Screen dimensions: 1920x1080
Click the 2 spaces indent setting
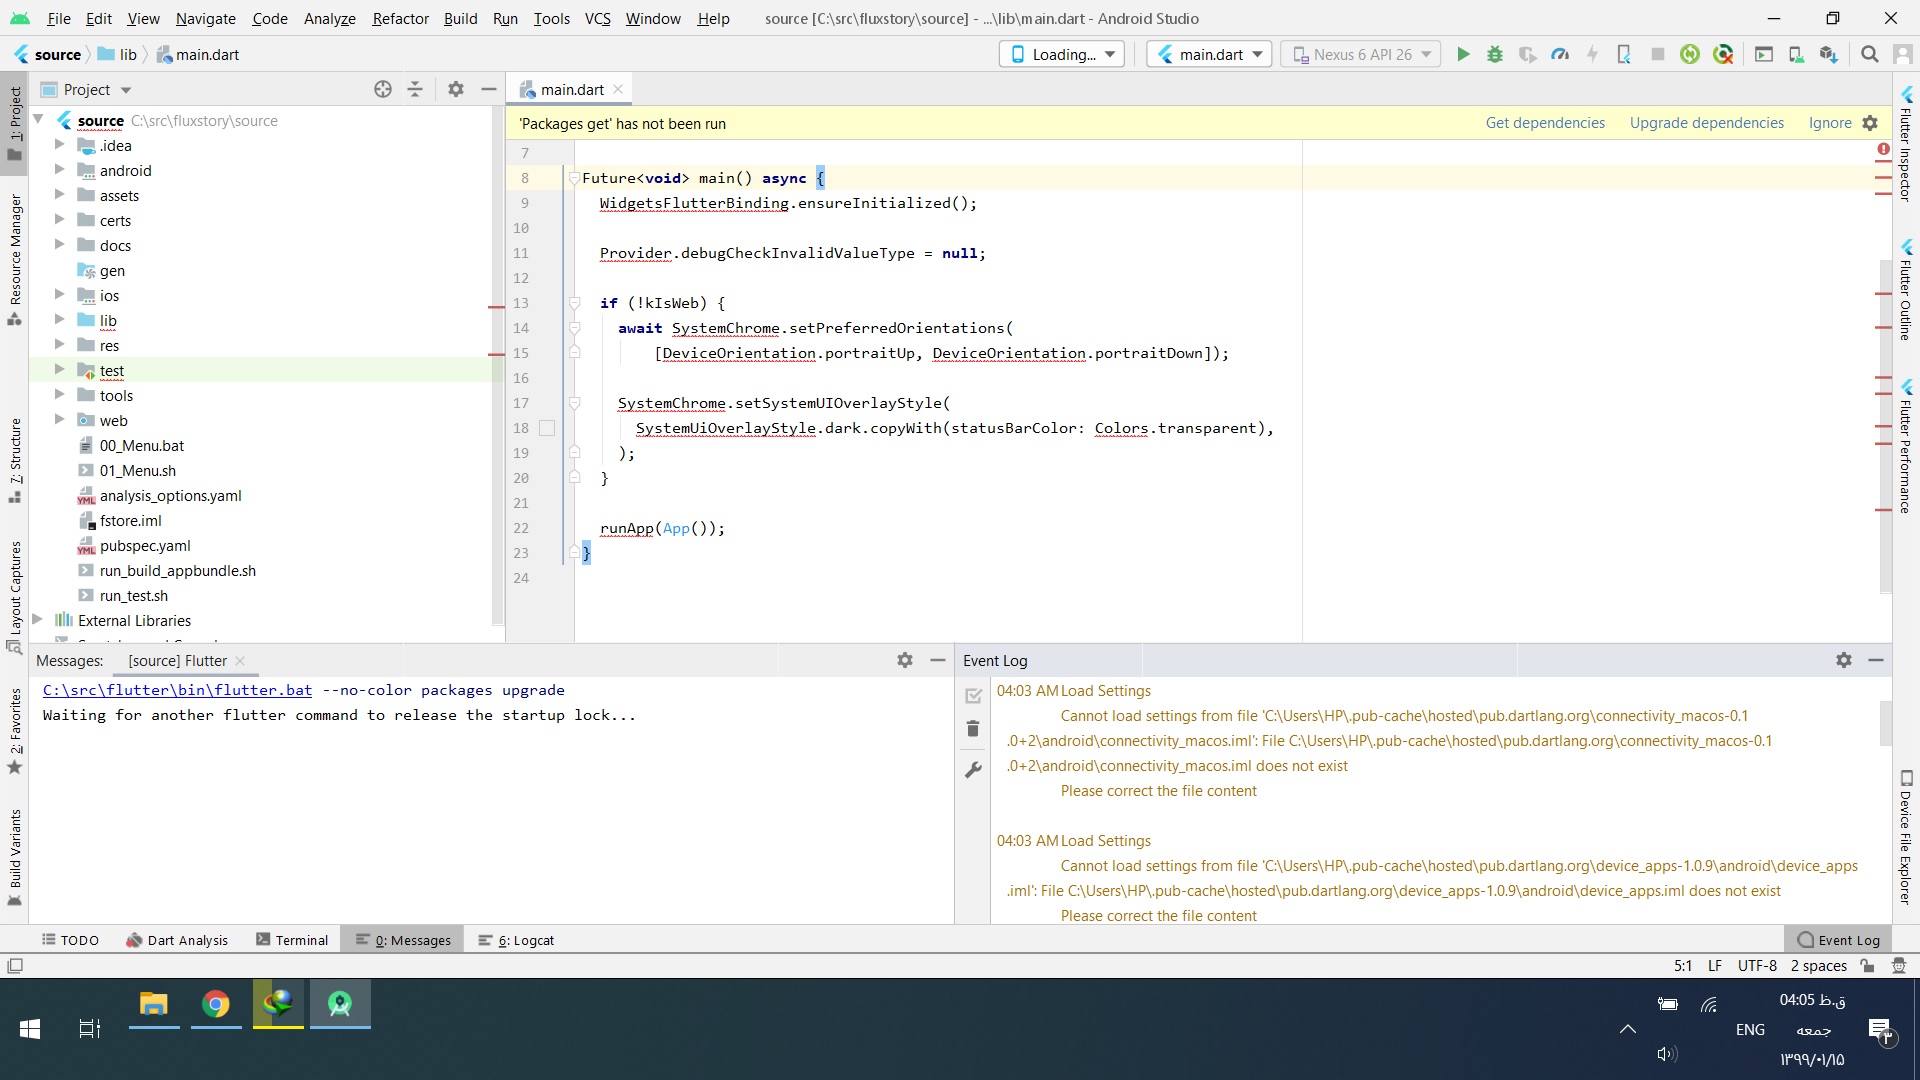[x=1818, y=966]
